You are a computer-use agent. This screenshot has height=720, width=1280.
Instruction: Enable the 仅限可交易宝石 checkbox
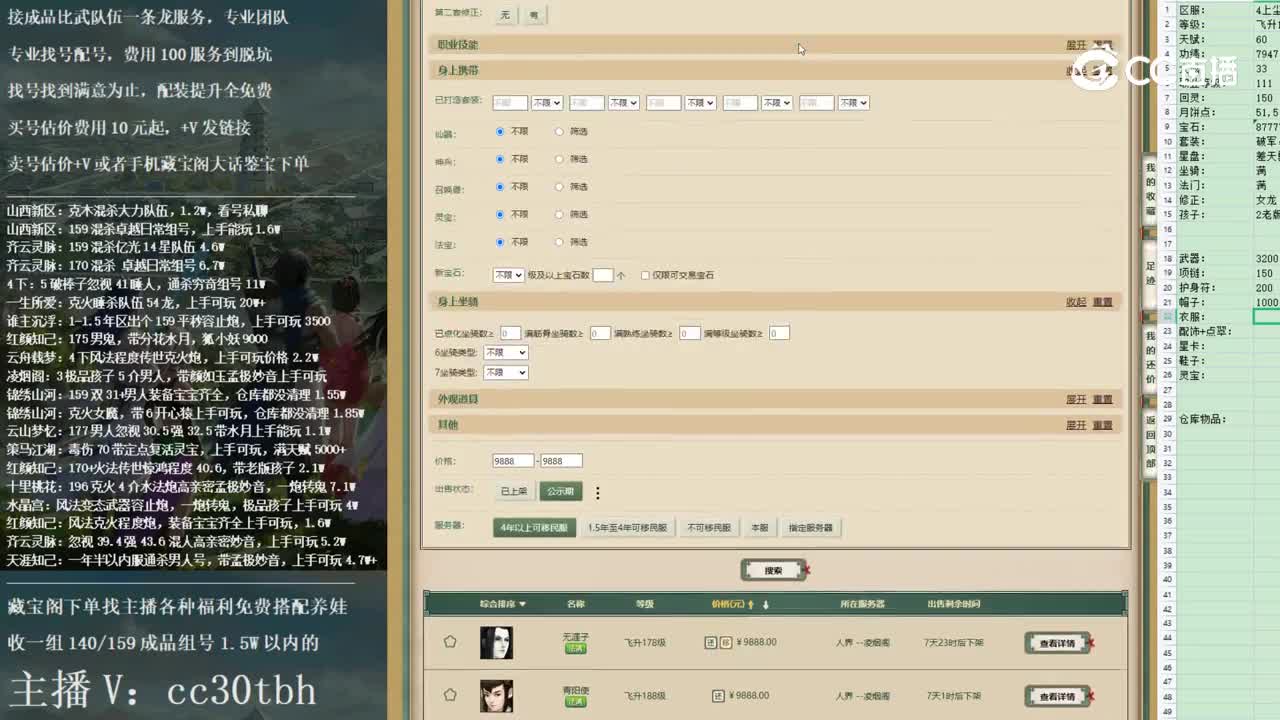(644, 275)
